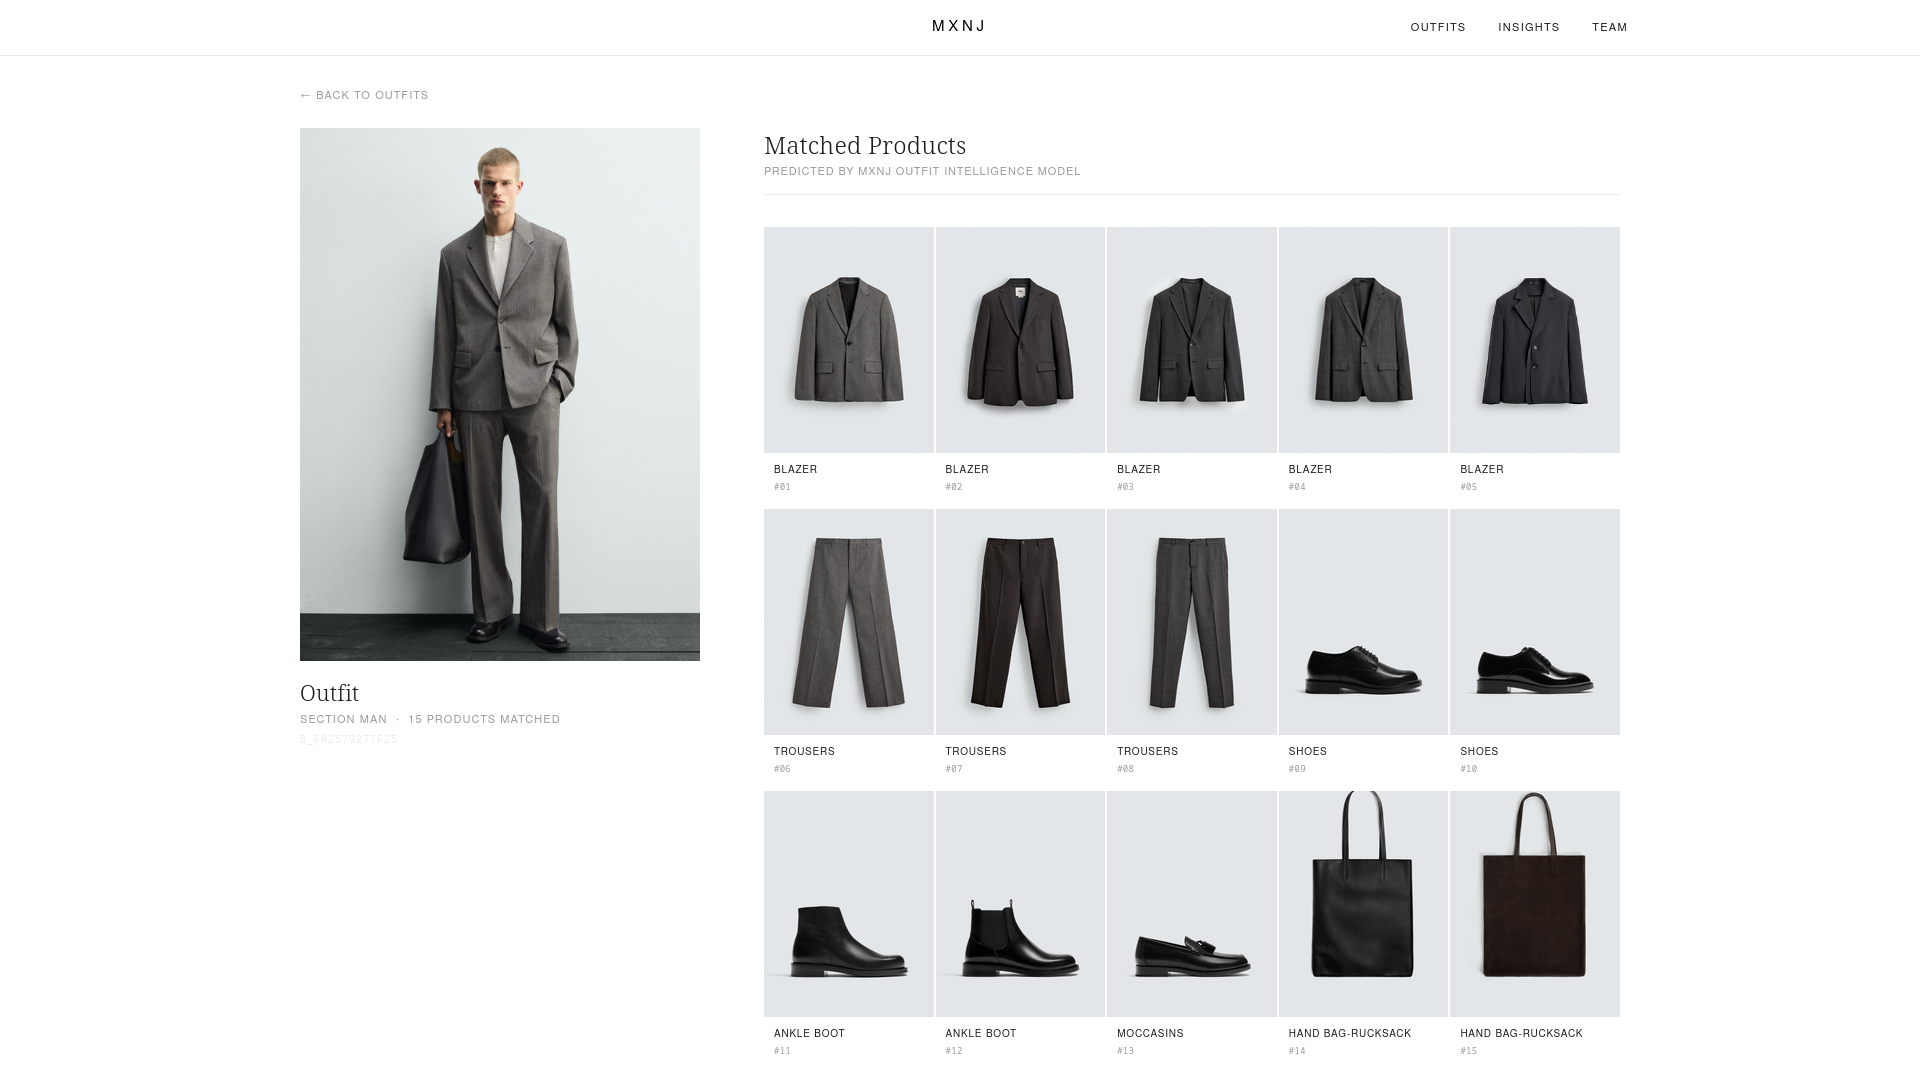This screenshot has width=1920, height=1080.
Task: Open Blazer #04 product image
Action: tap(1363, 340)
